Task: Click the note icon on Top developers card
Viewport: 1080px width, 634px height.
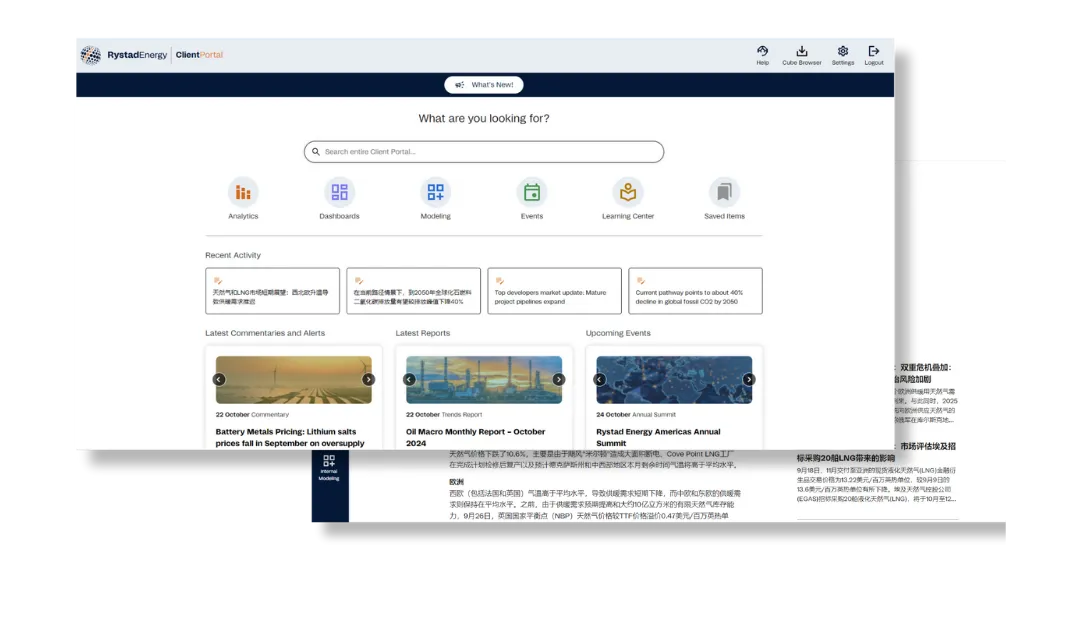Action: click(500, 280)
